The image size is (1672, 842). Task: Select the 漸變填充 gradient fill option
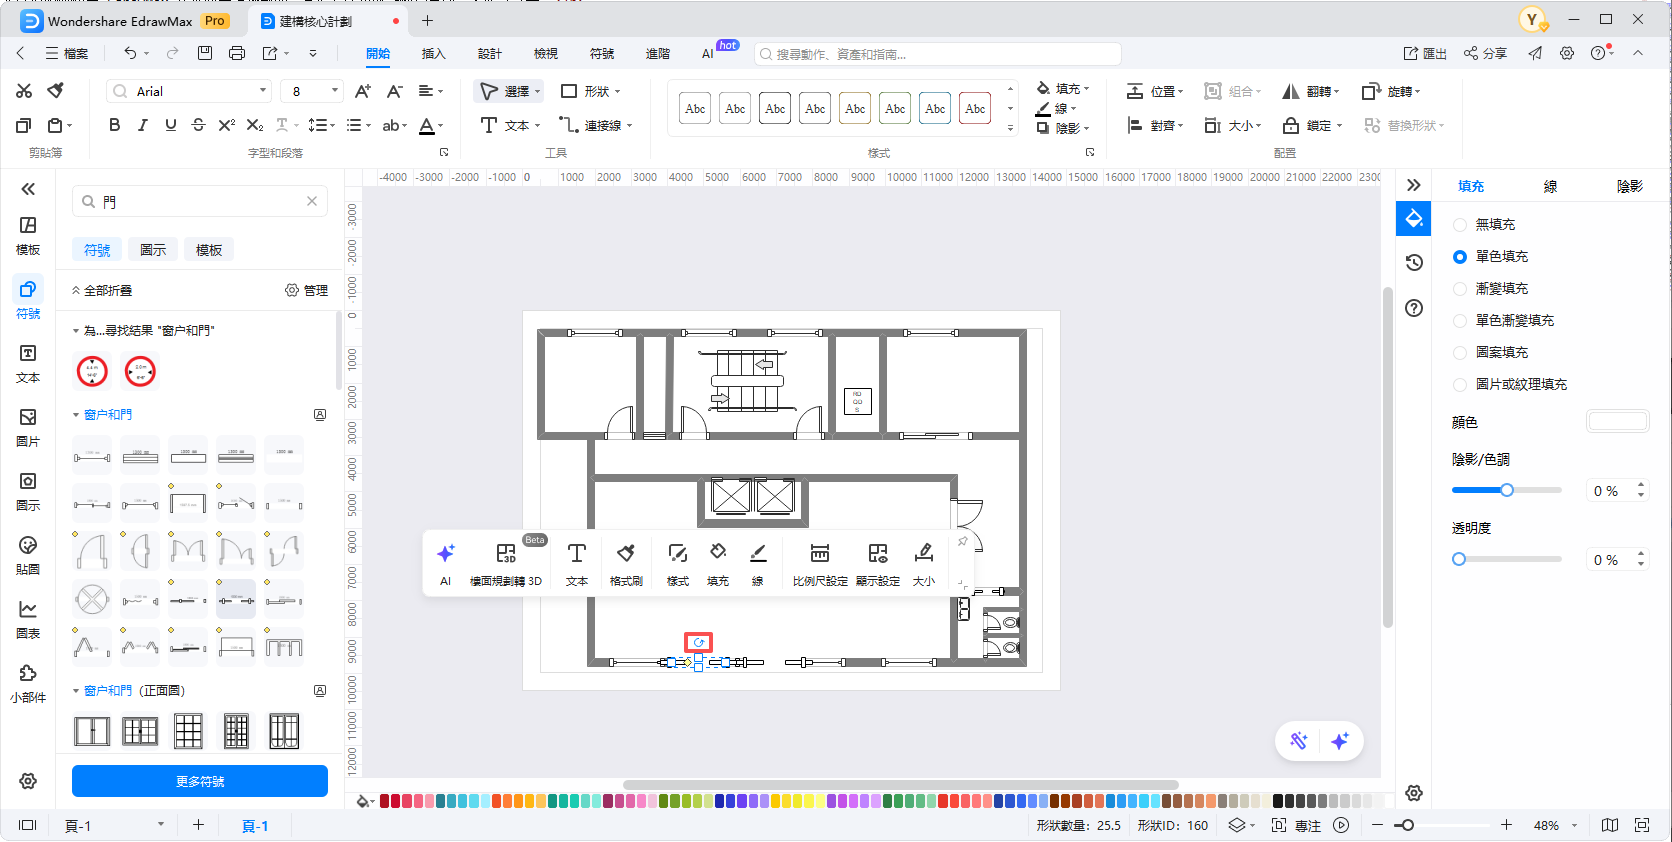[1460, 289]
